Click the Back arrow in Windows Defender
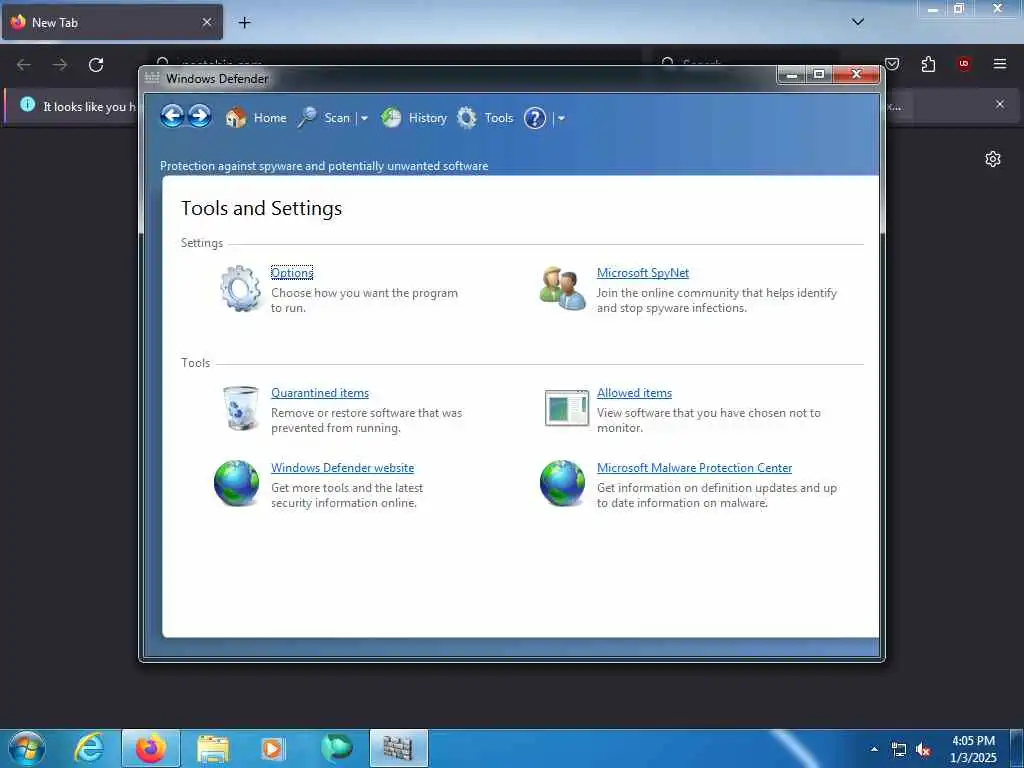Image resolution: width=1024 pixels, height=768 pixels. (x=172, y=117)
